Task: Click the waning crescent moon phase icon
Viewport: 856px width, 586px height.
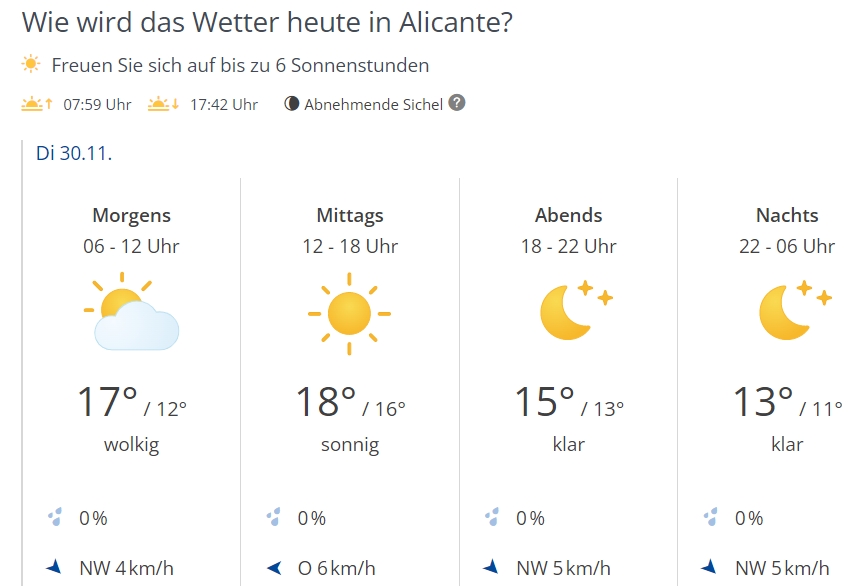Action: pos(292,104)
